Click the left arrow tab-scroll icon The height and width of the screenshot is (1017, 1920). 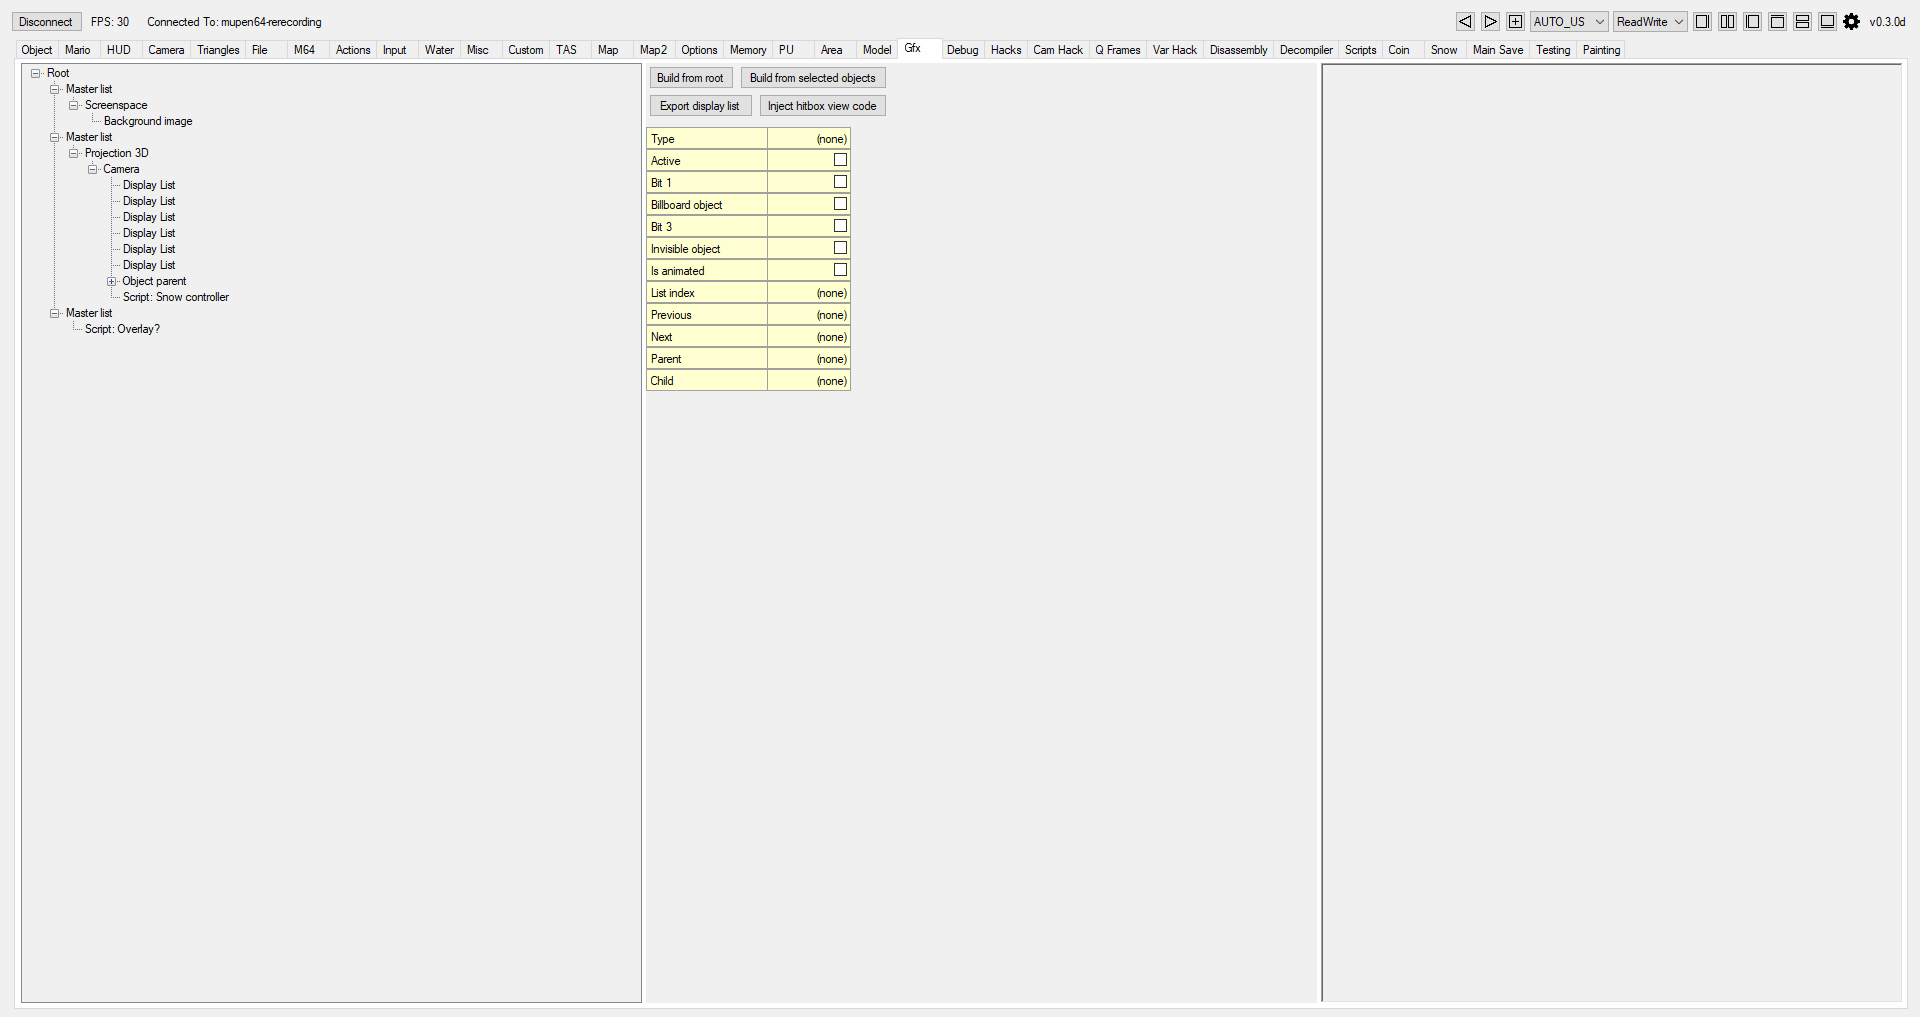[x=1465, y=22]
